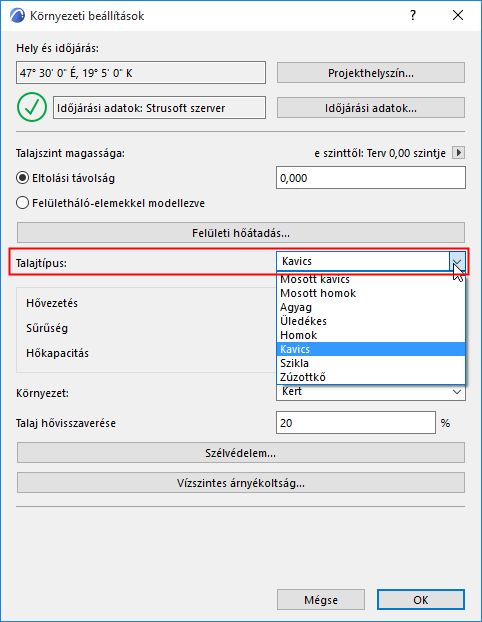Open the help question mark button
The width and height of the screenshot is (482, 622).
click(x=413, y=15)
